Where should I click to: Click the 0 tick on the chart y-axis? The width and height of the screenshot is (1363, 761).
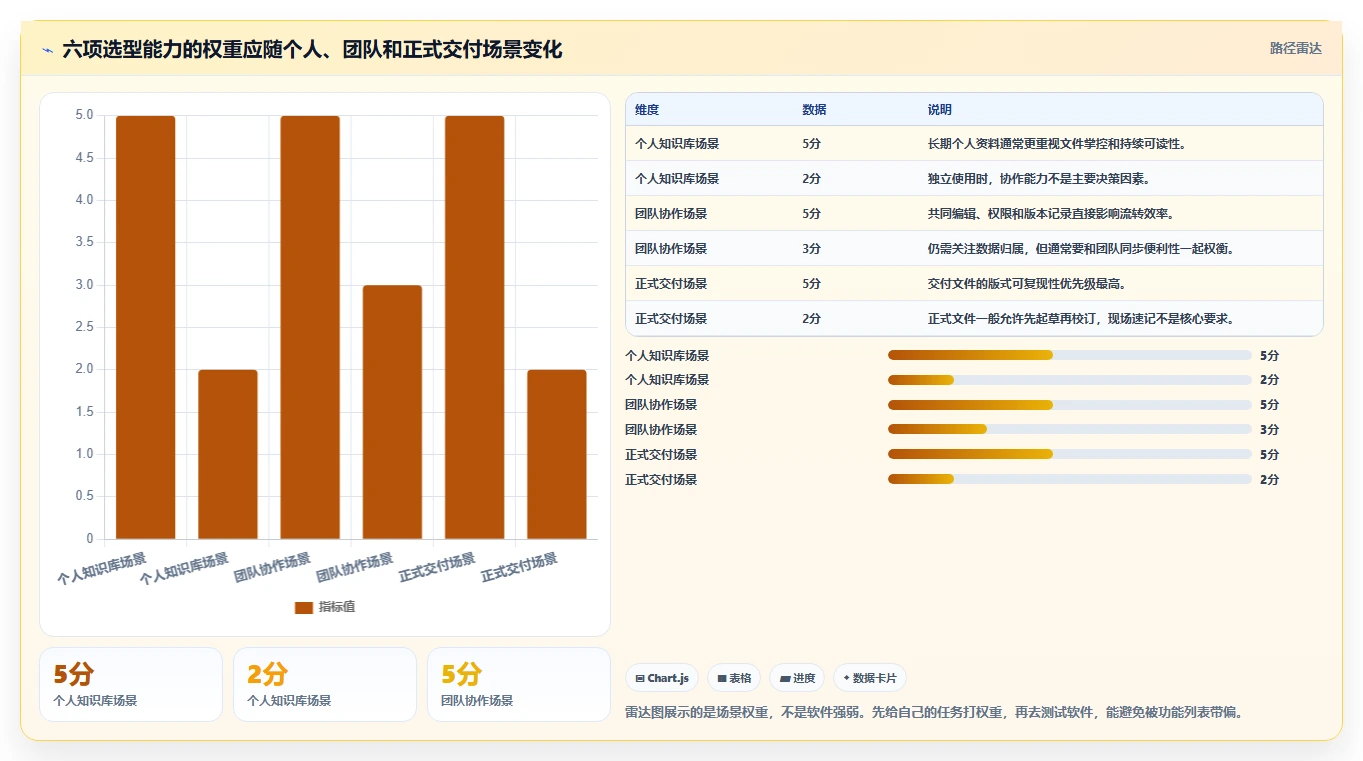point(90,539)
